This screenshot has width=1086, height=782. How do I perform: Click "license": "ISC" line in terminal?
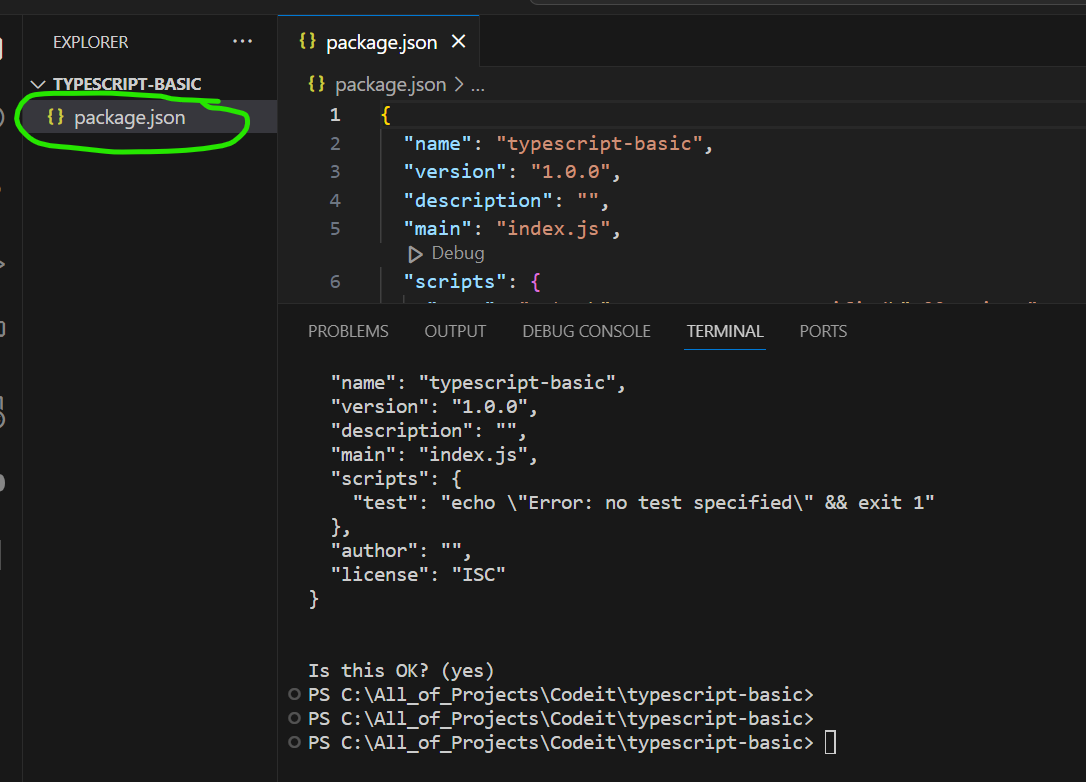(x=418, y=575)
